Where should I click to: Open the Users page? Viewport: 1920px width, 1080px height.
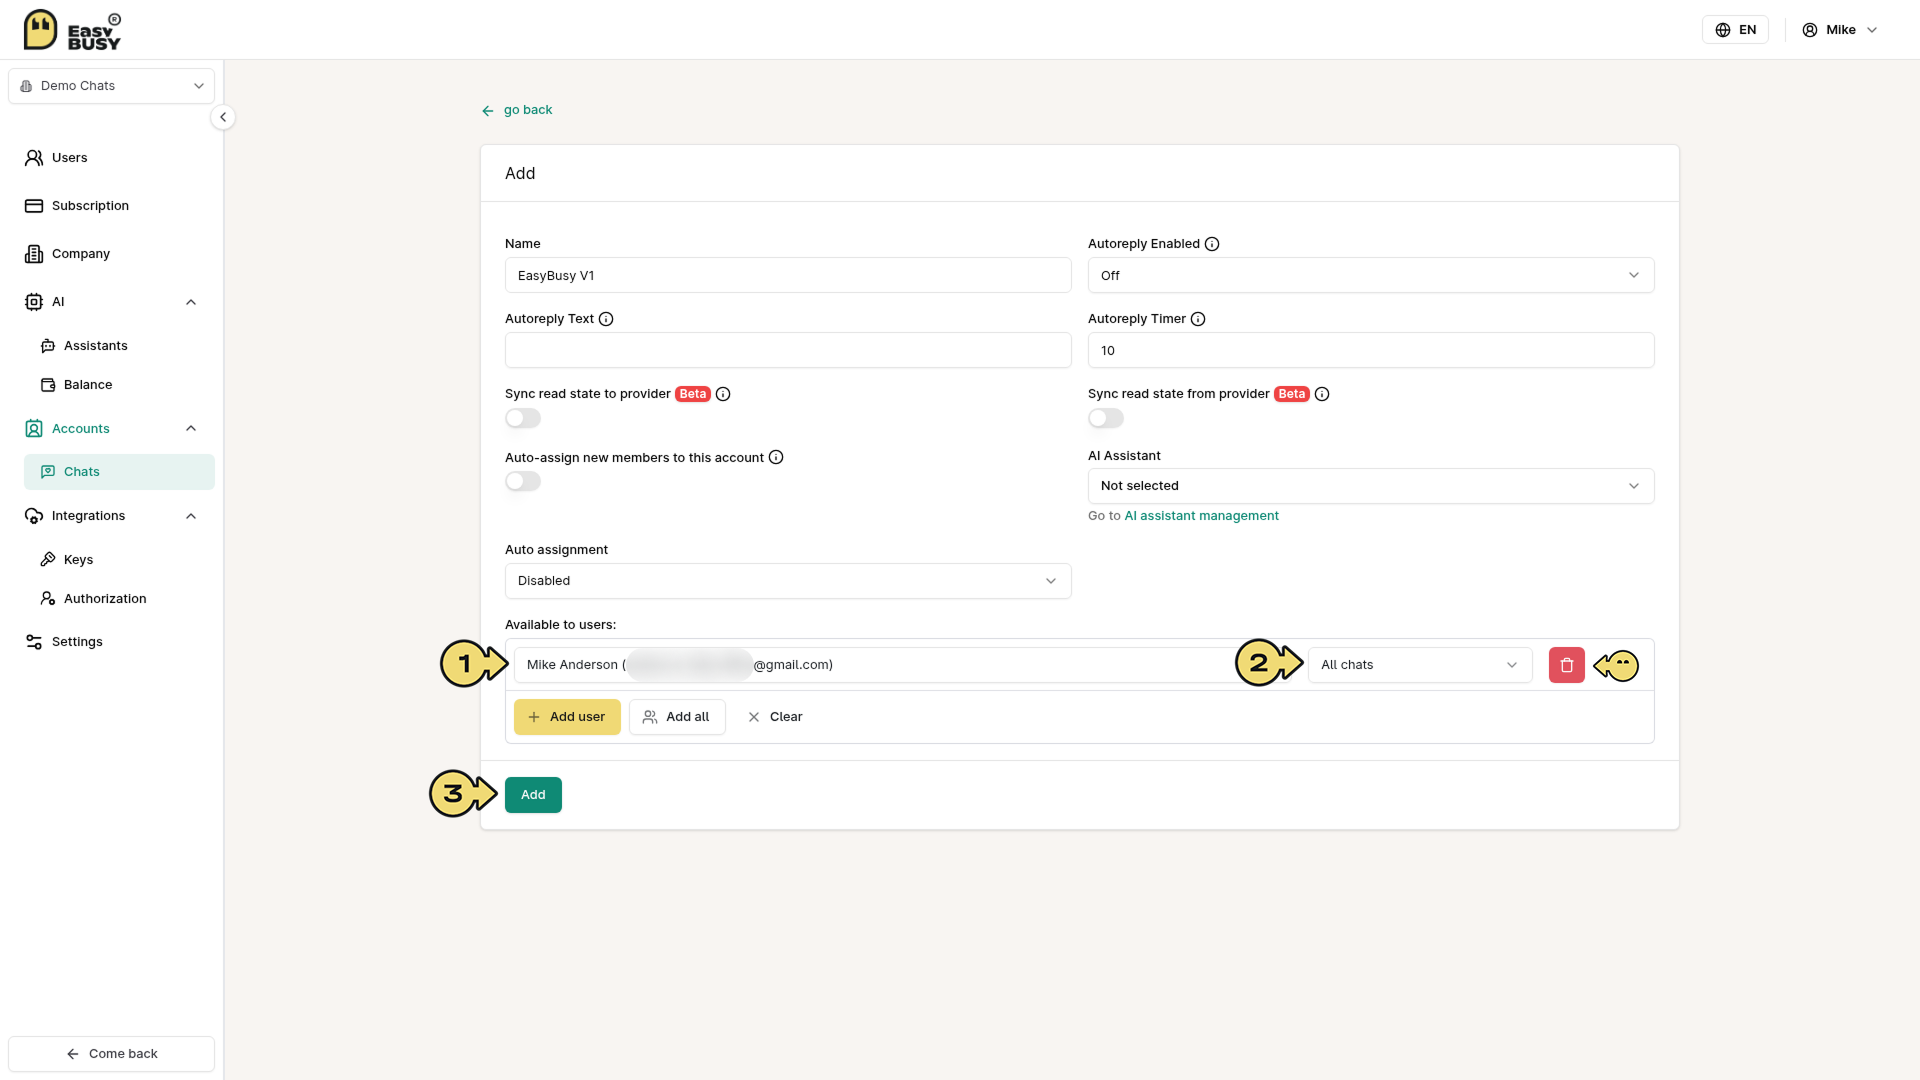pyautogui.click(x=112, y=158)
